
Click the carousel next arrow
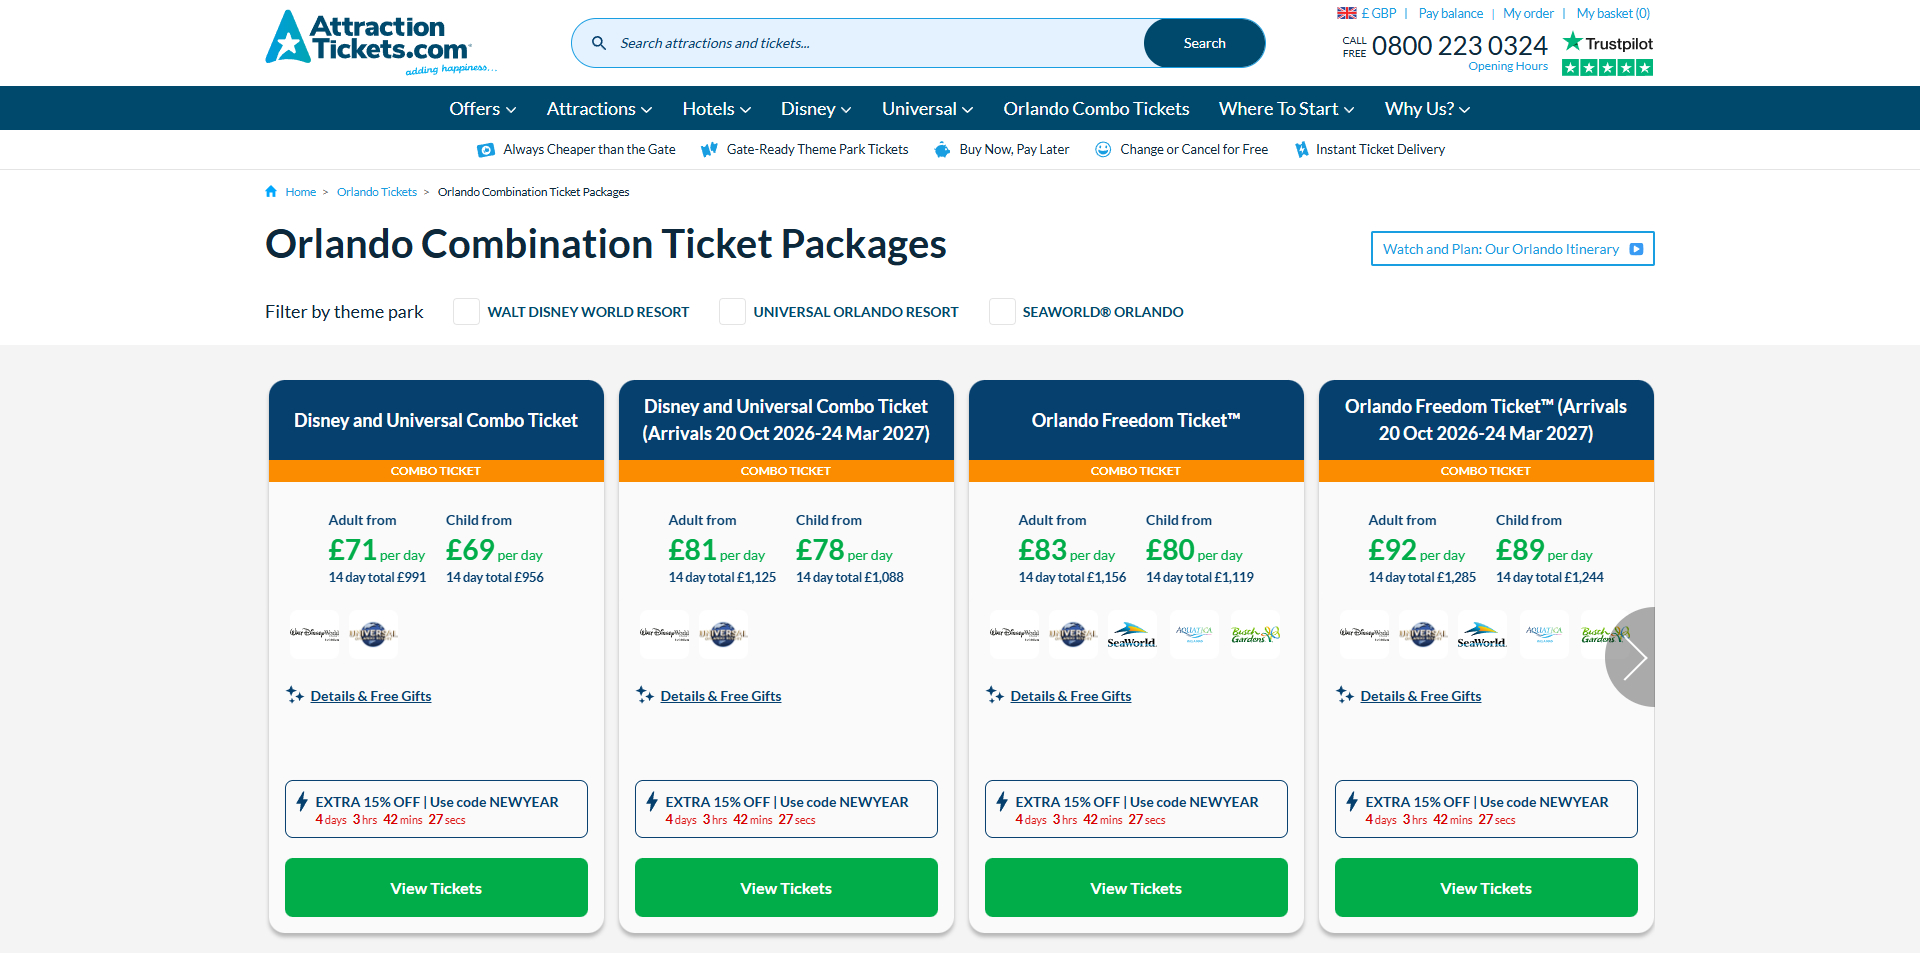1637,657
